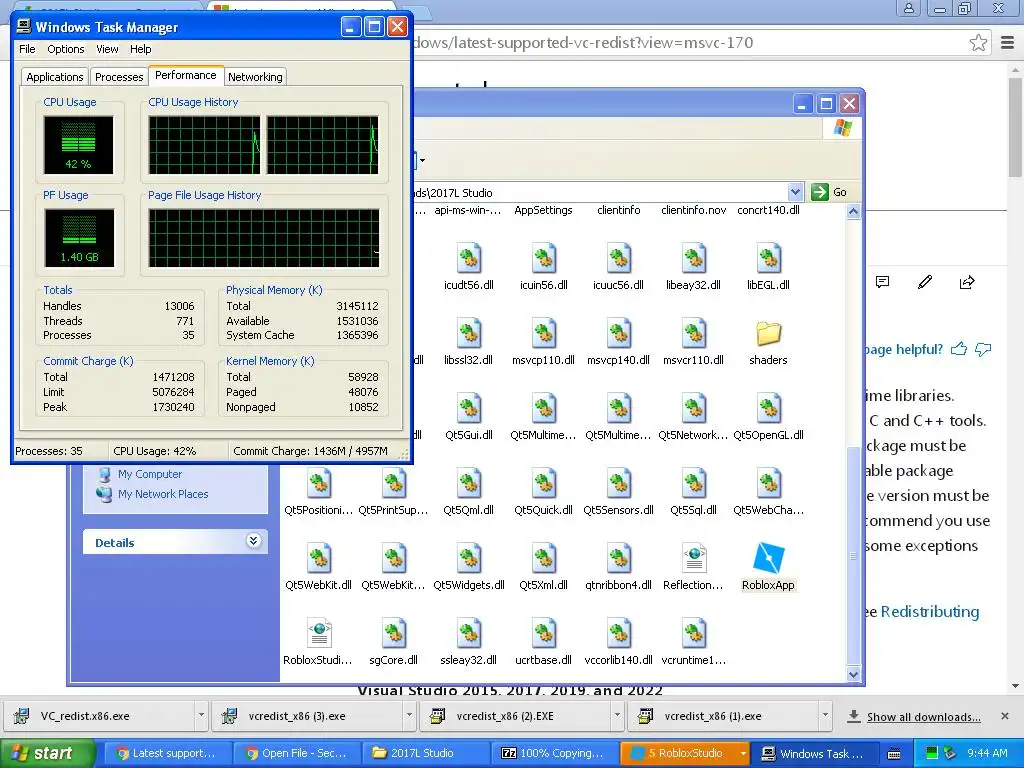Select ucrtbase.dll file icon
Viewport: 1024px width, 768px height.
point(543,634)
